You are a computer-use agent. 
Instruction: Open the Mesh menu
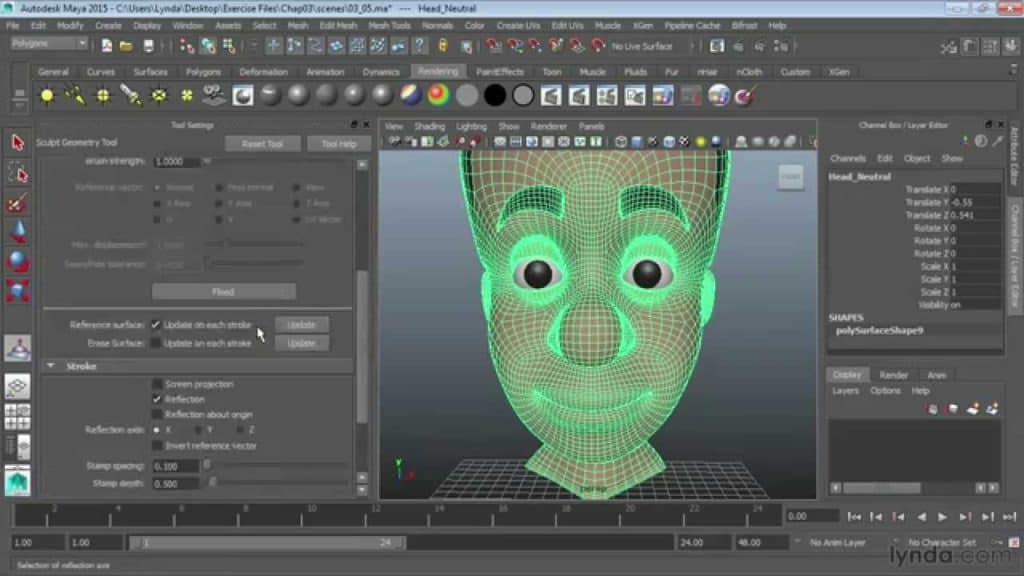click(x=298, y=25)
